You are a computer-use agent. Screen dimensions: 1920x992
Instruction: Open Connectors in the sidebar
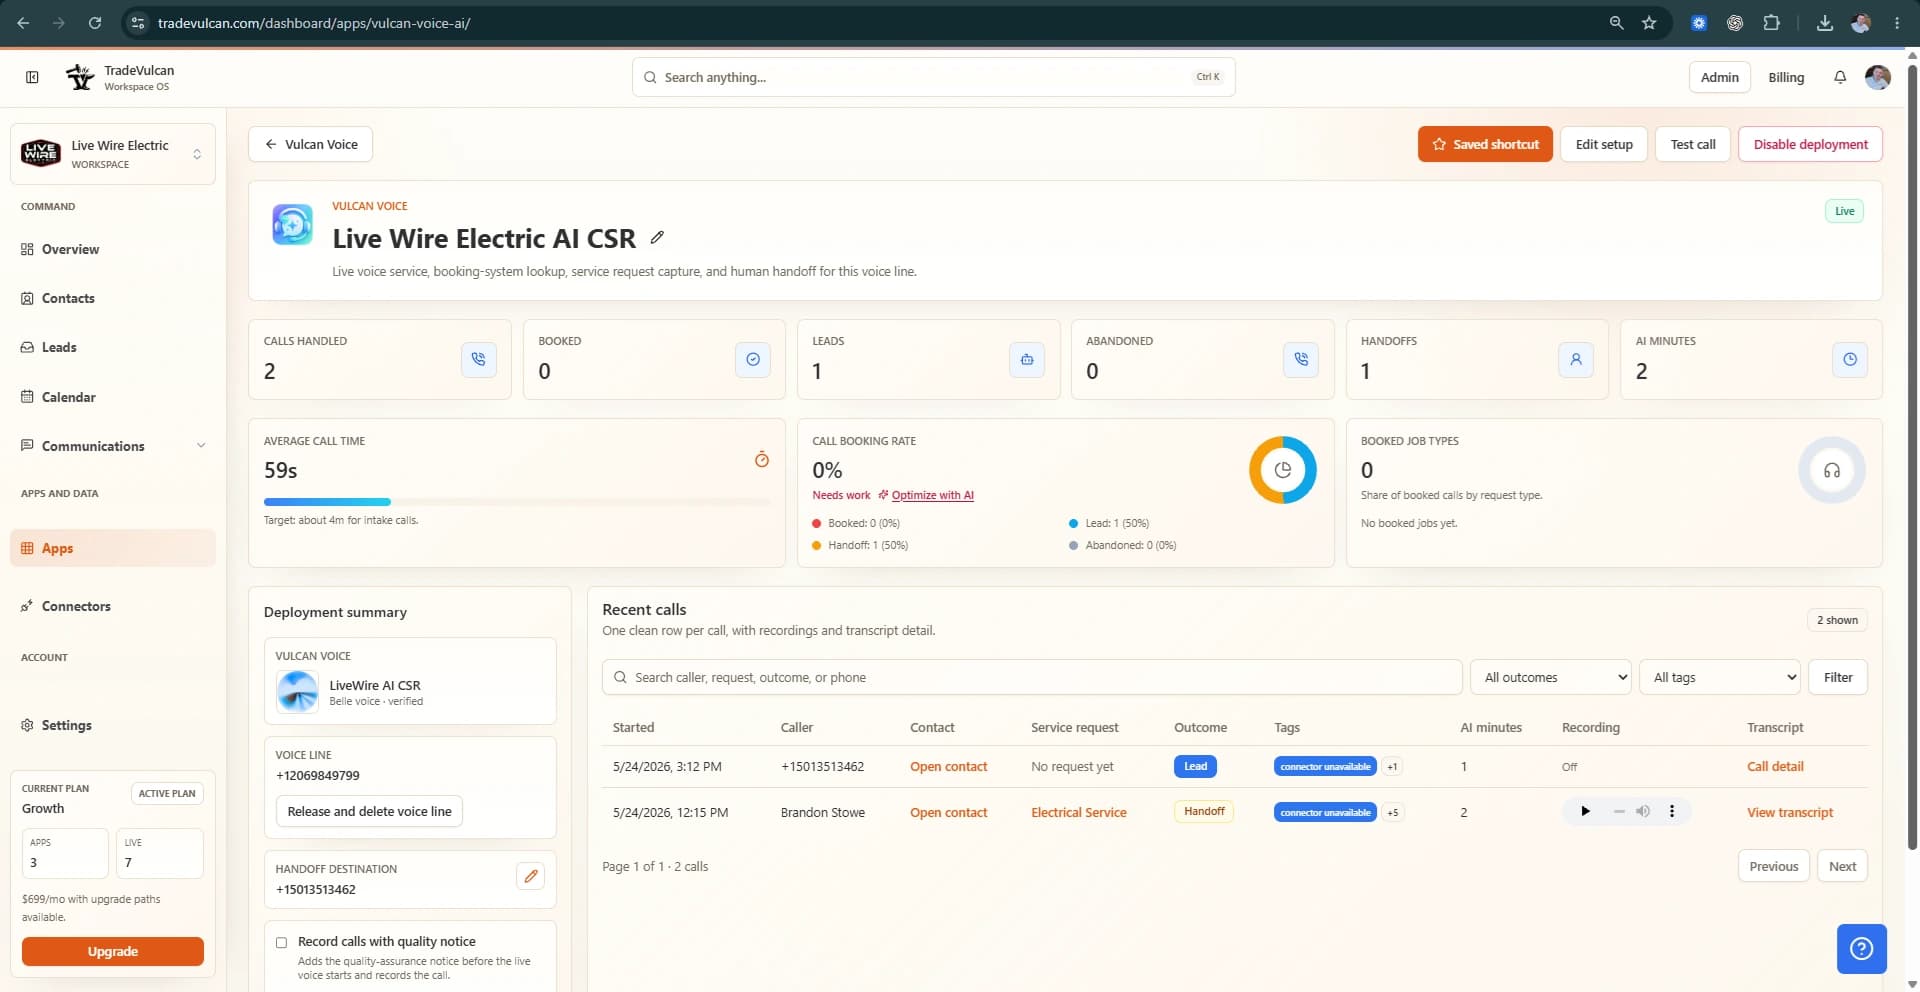pyautogui.click(x=76, y=606)
